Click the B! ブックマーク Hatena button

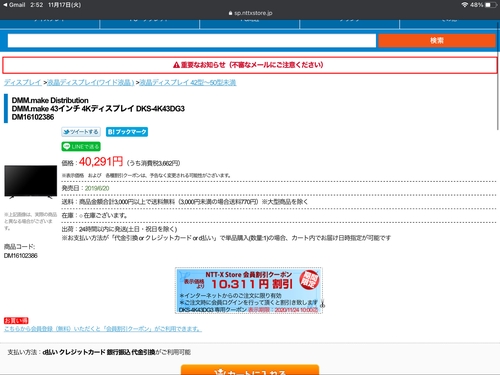(127, 132)
